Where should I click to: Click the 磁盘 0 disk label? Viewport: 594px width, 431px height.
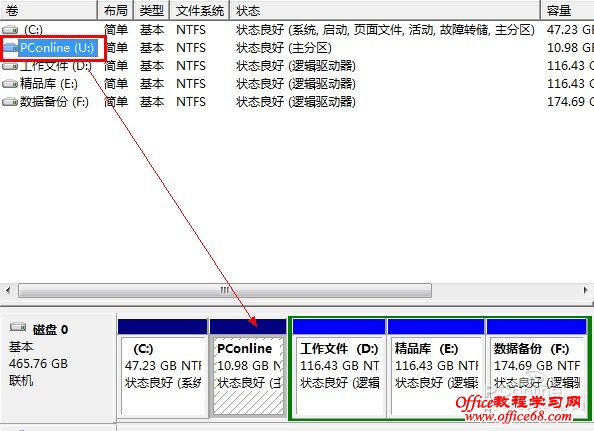pos(50,330)
